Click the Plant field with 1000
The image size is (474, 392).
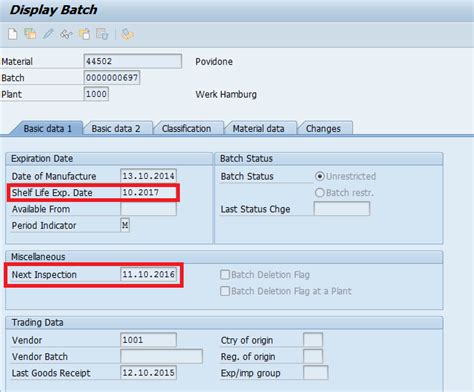click(96, 94)
